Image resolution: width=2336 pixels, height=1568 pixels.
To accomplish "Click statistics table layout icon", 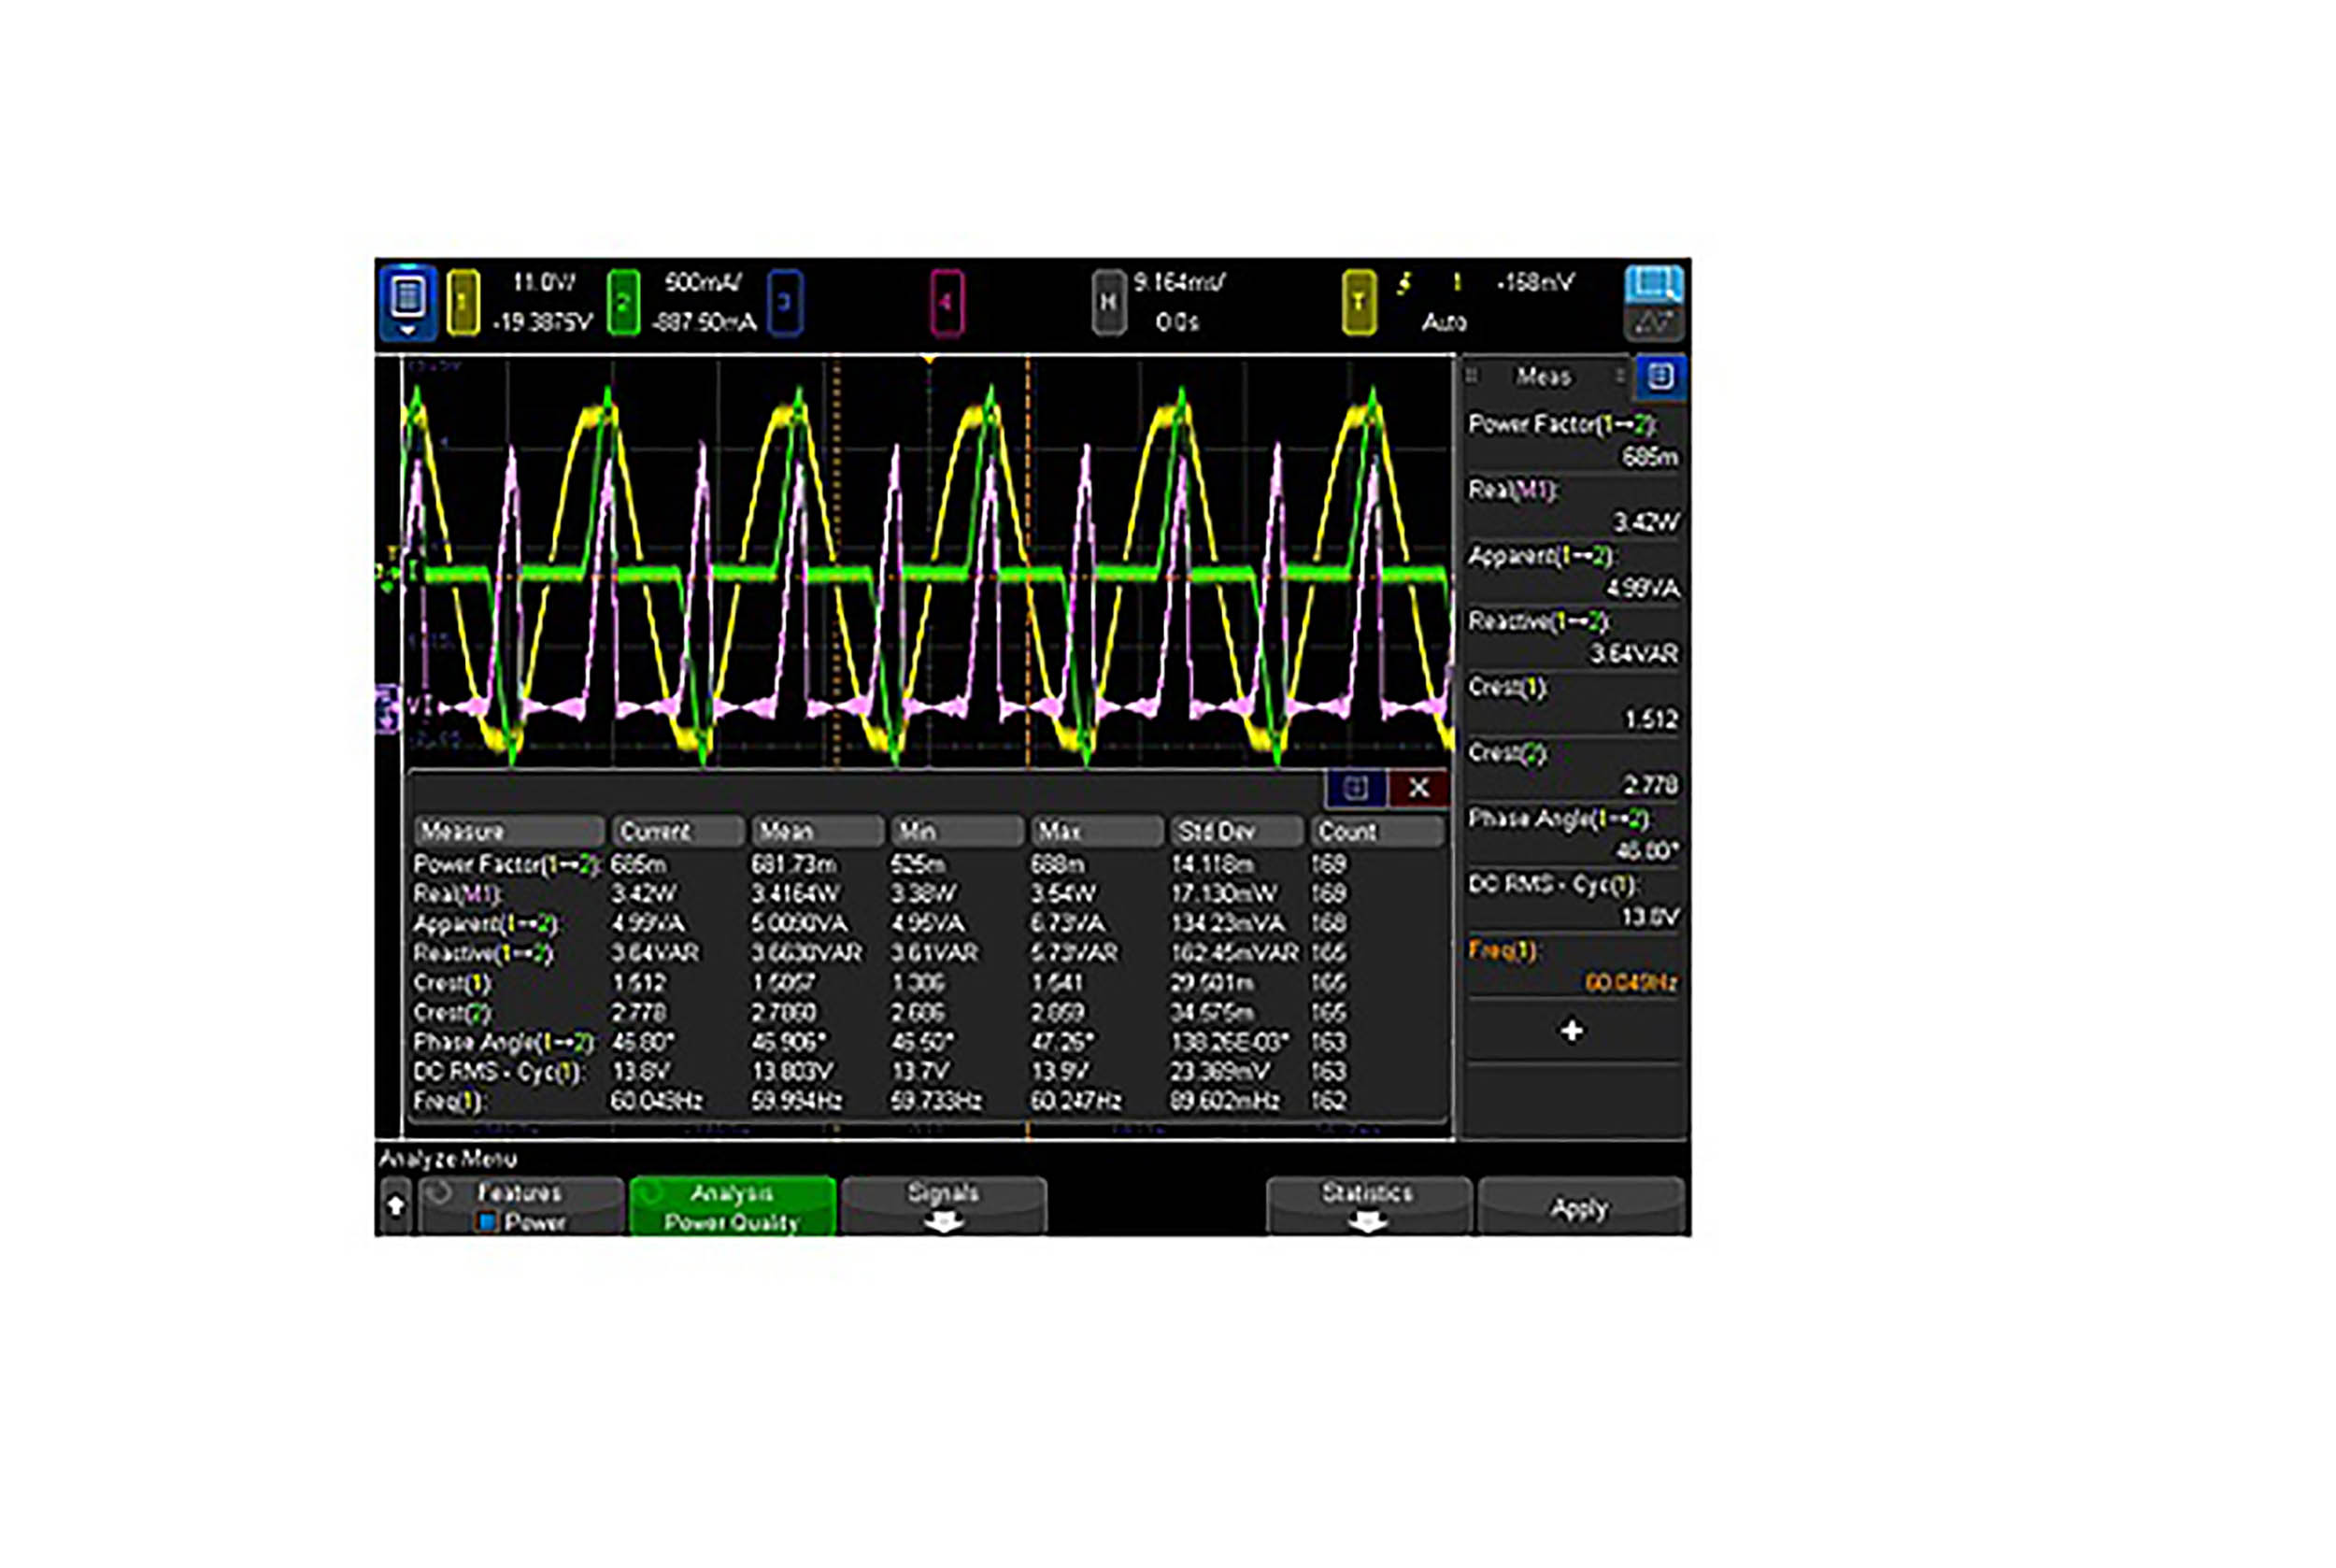I will pyautogui.click(x=1355, y=788).
